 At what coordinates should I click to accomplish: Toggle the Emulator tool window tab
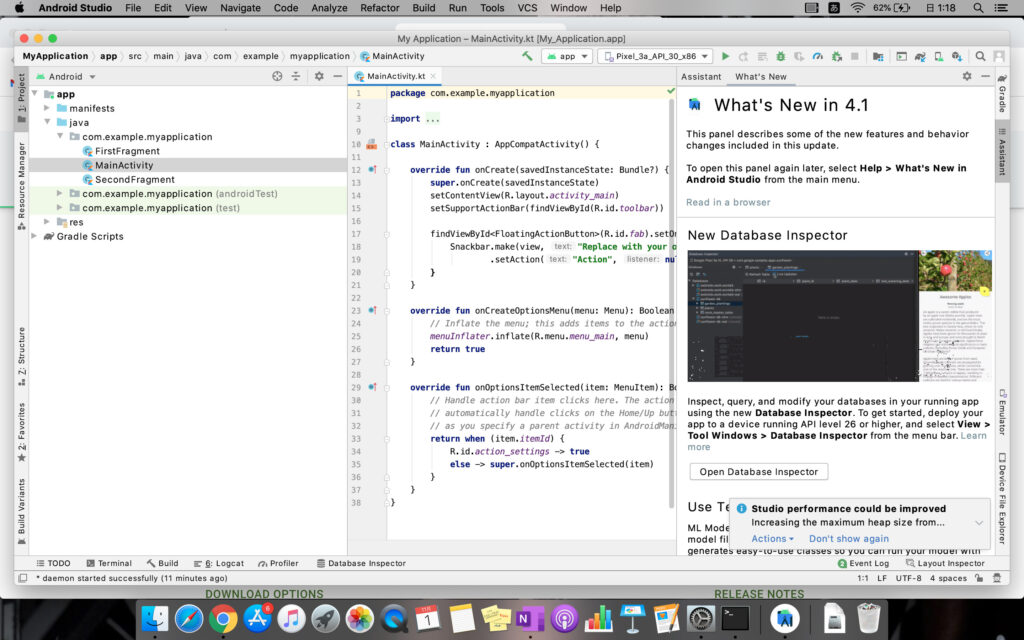pyautogui.click(x=1002, y=412)
